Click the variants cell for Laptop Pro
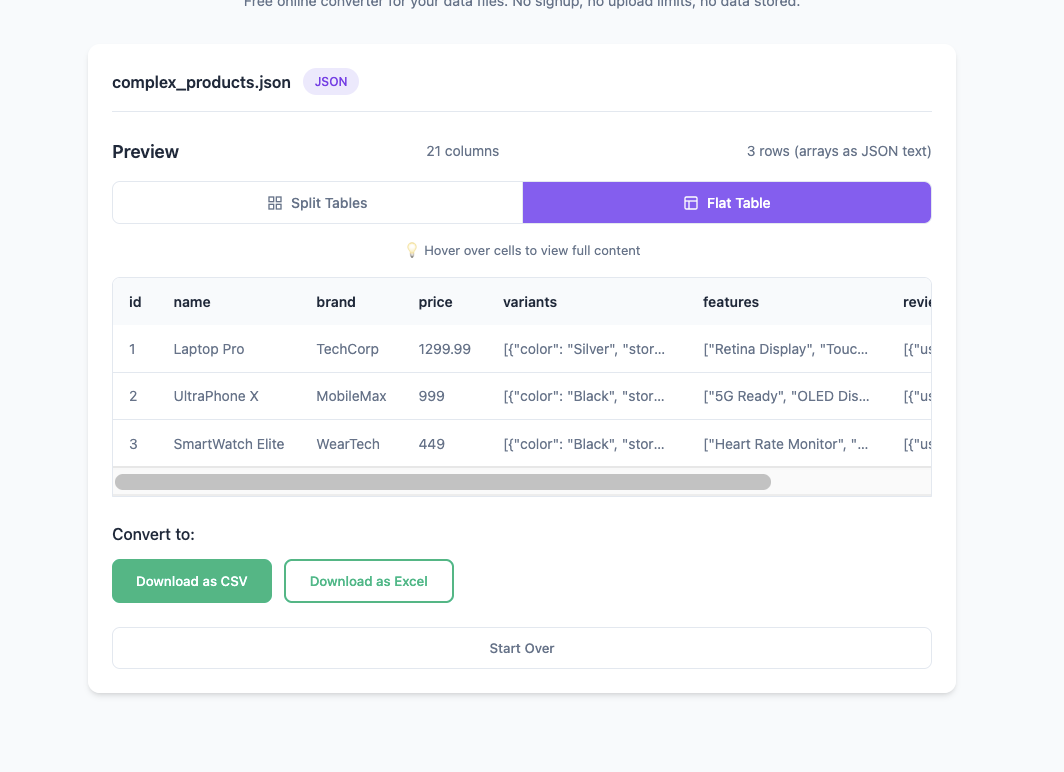The image size is (1064, 772). [x=585, y=349]
